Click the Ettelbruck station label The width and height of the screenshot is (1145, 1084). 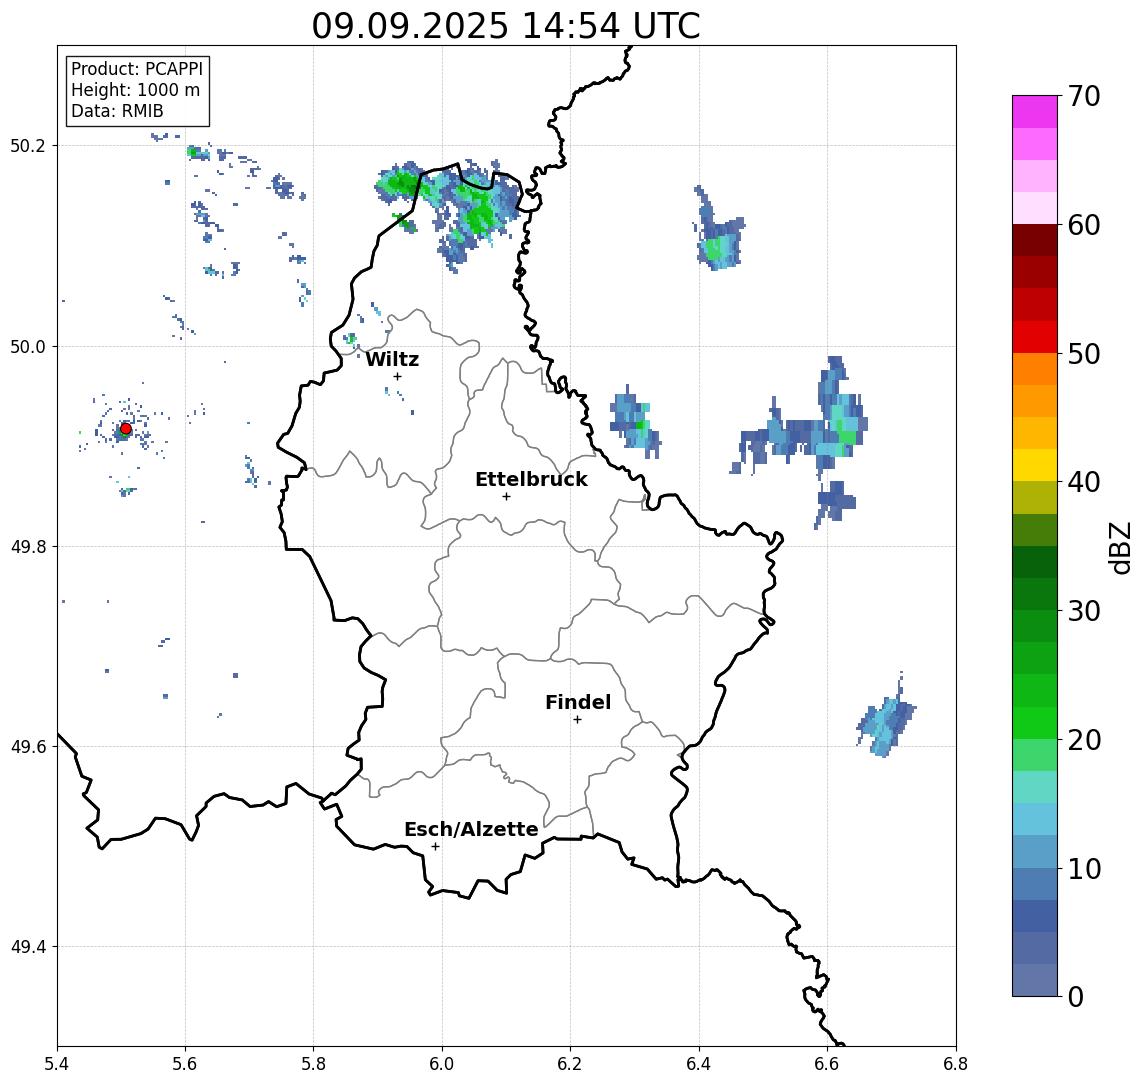[531, 479]
